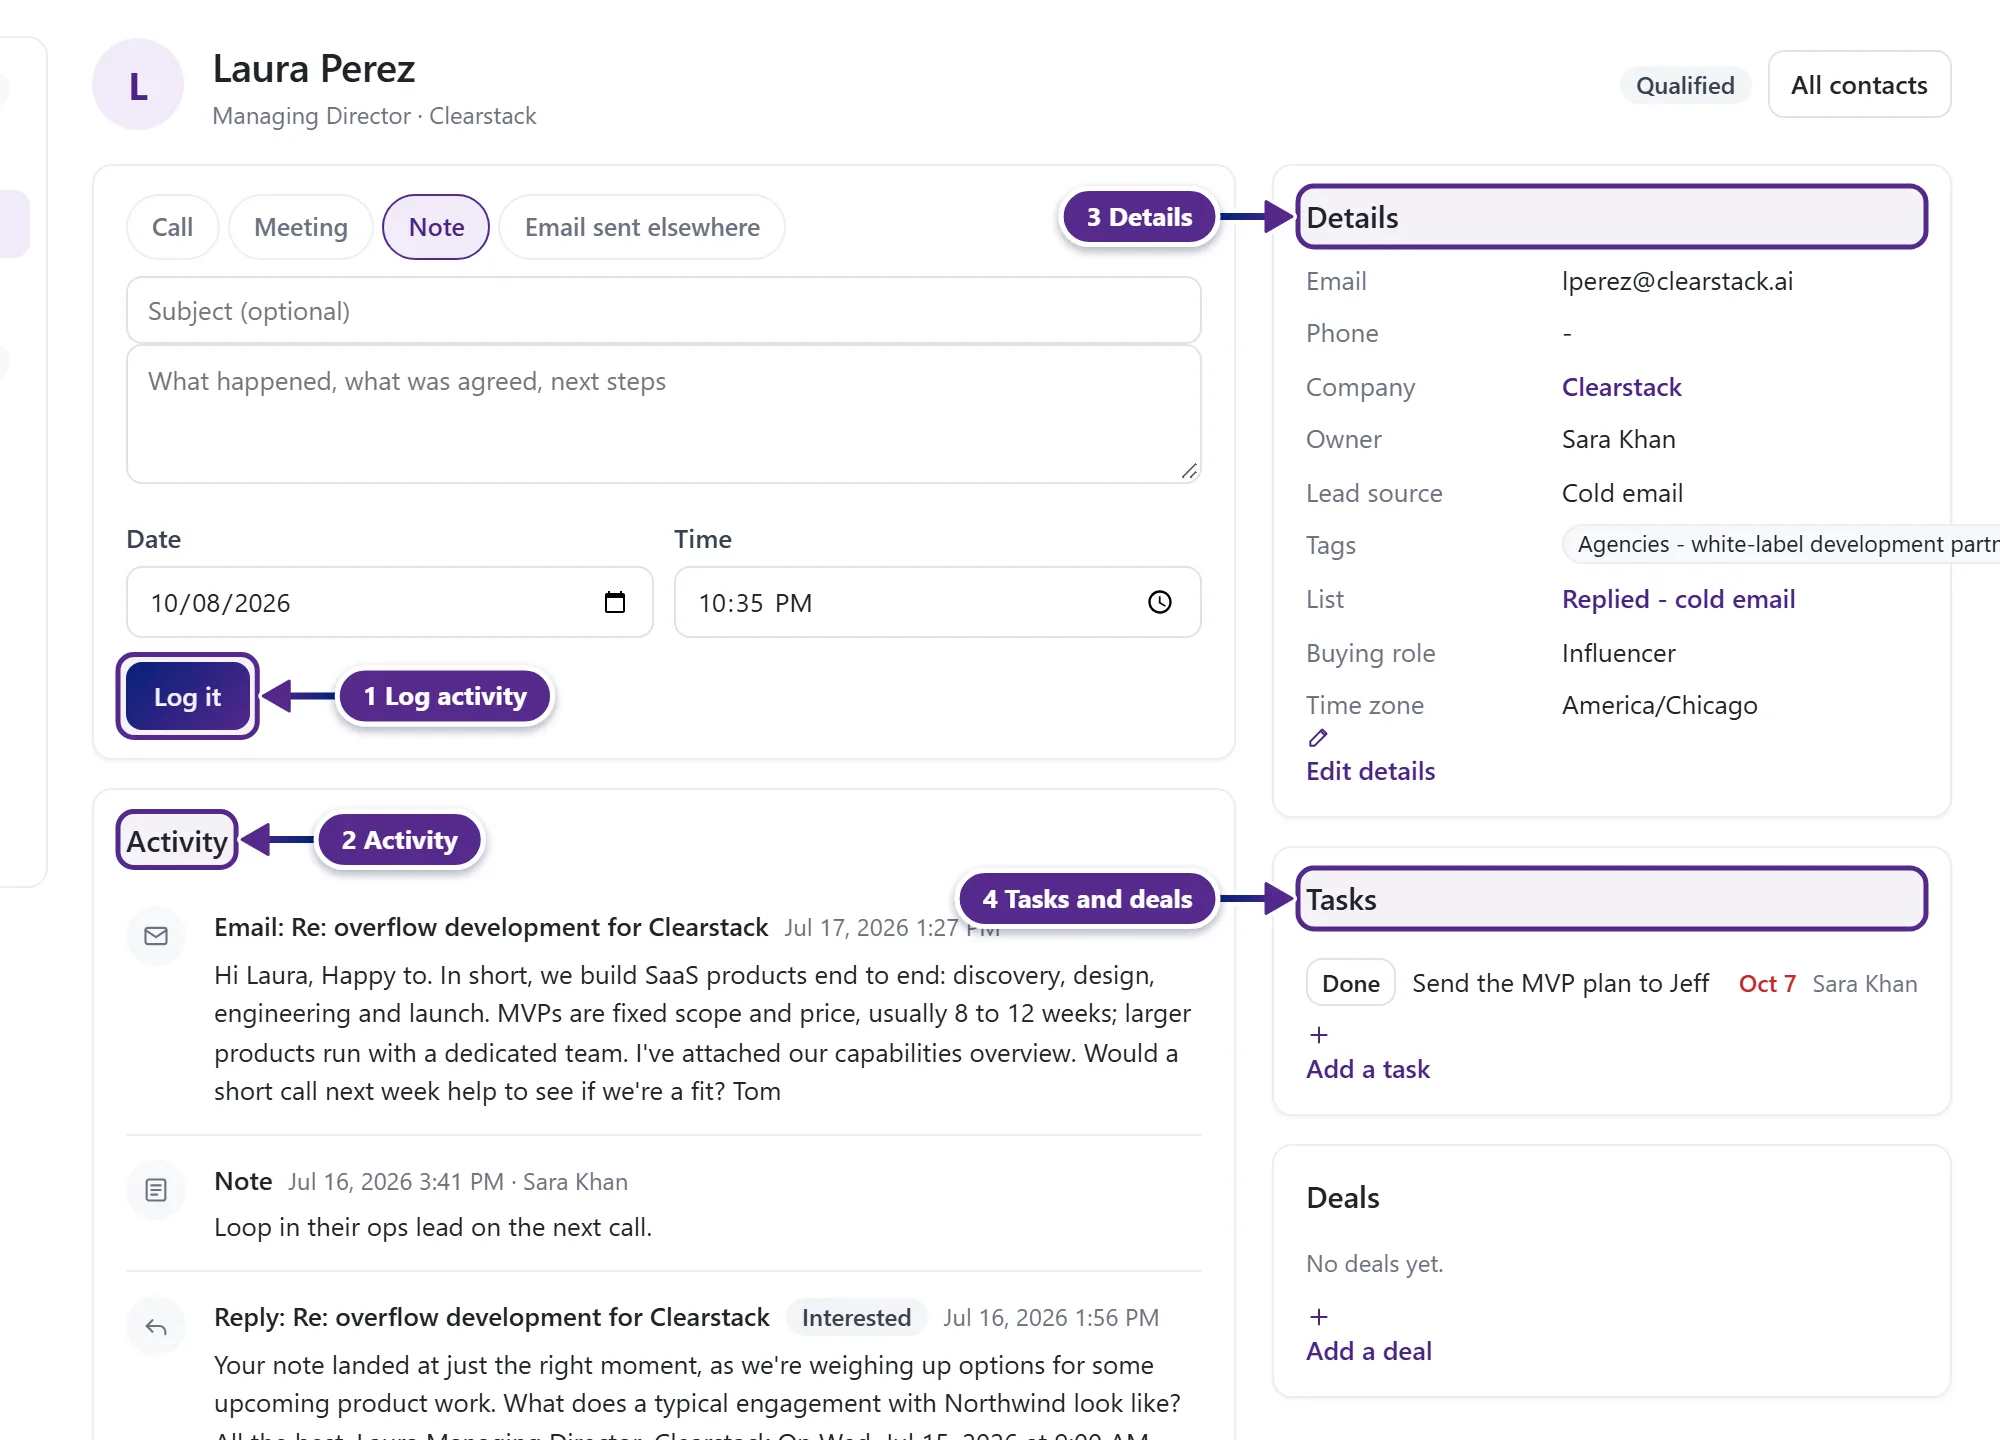Click Laura Perez's avatar with letter L
The image size is (2000, 1440).
(x=138, y=85)
